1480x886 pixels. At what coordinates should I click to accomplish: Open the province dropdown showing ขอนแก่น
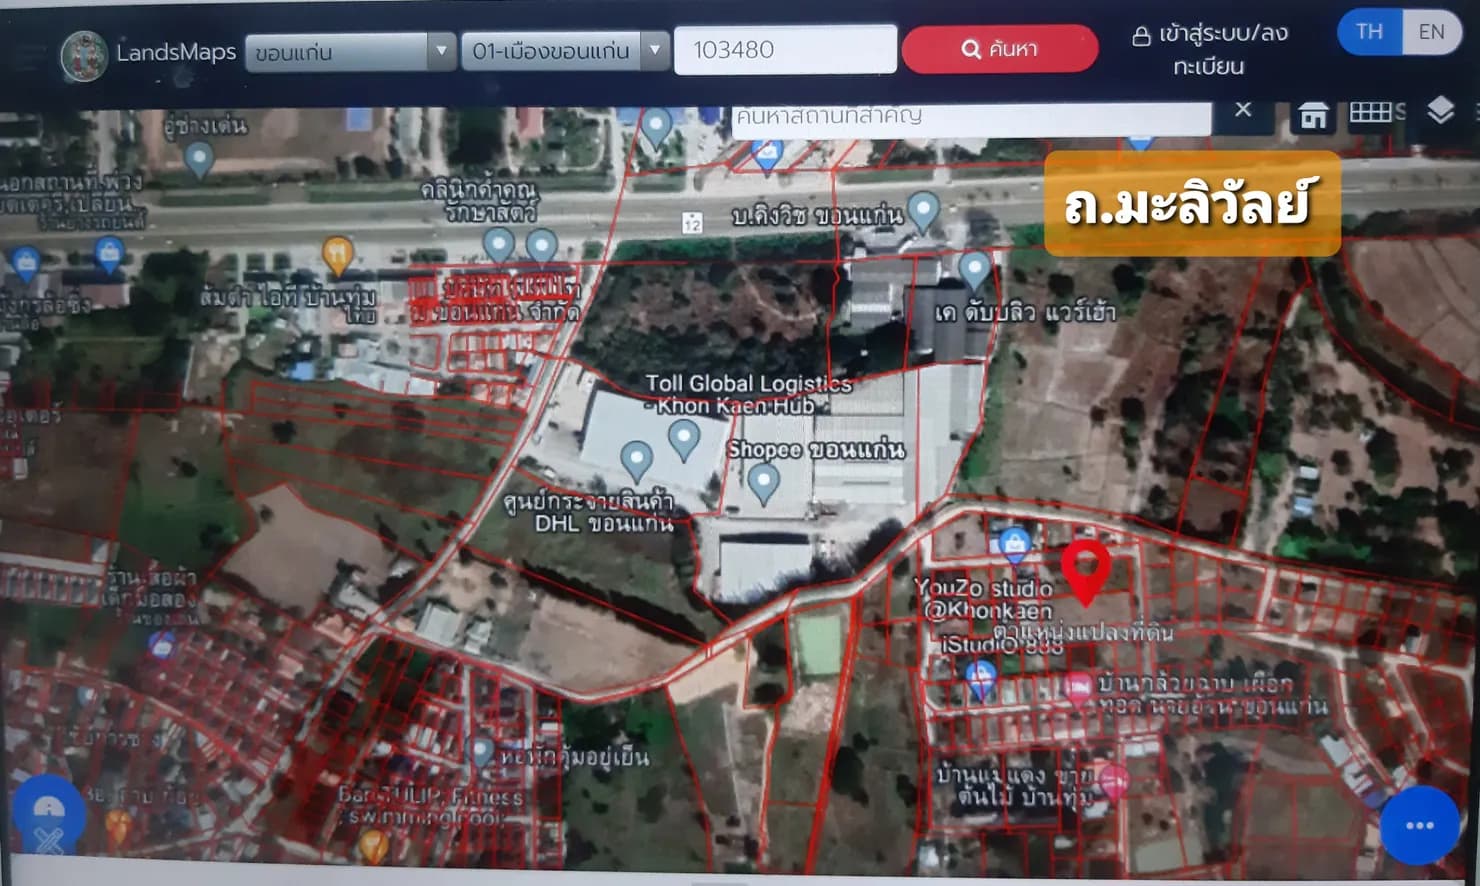coord(351,51)
